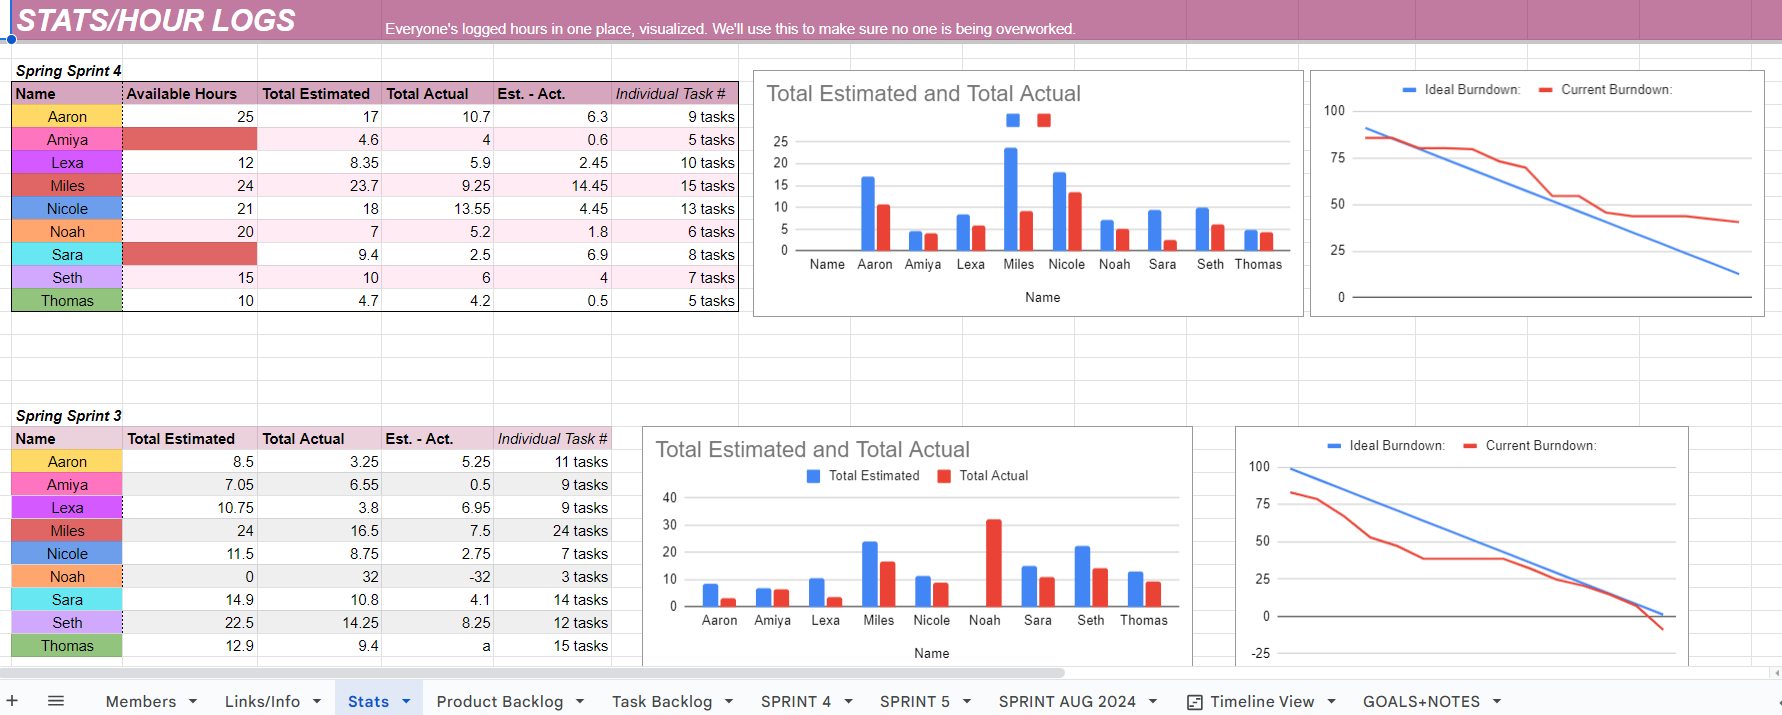This screenshot has height=715, width=1782.
Task: Expand the Members tab dropdown arrow
Action: 193,702
